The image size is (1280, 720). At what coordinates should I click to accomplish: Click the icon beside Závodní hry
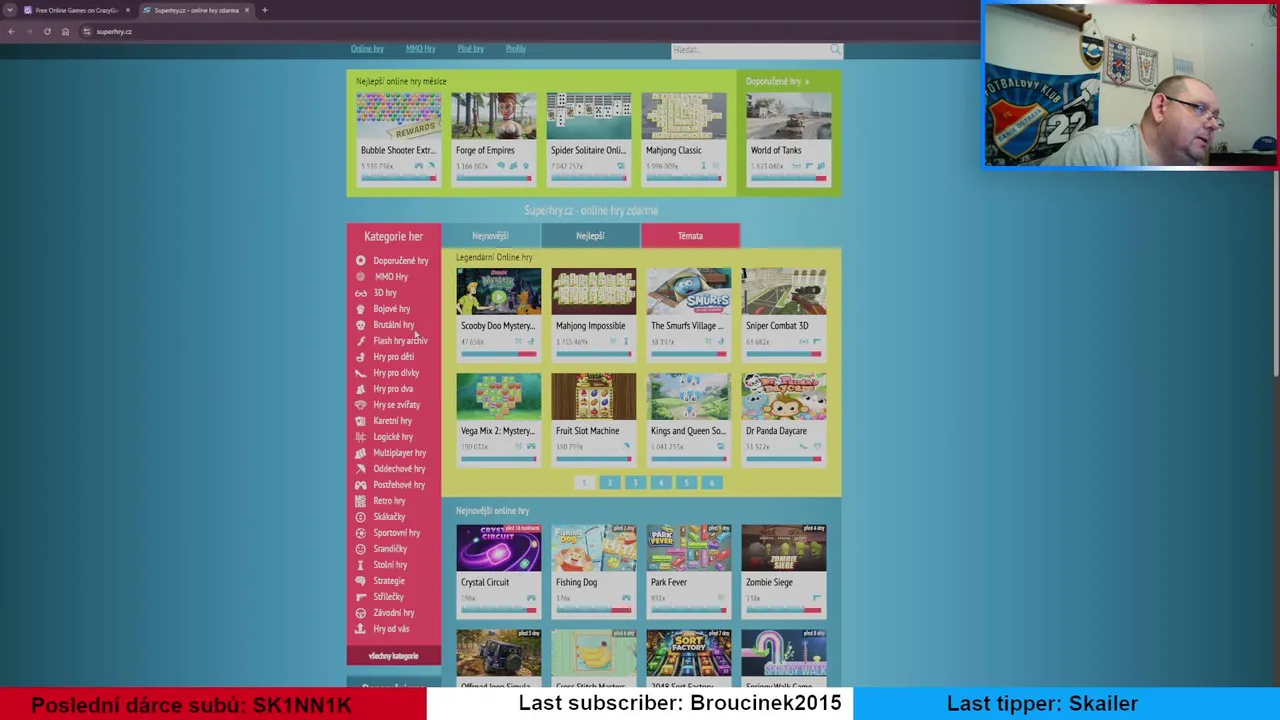point(361,613)
